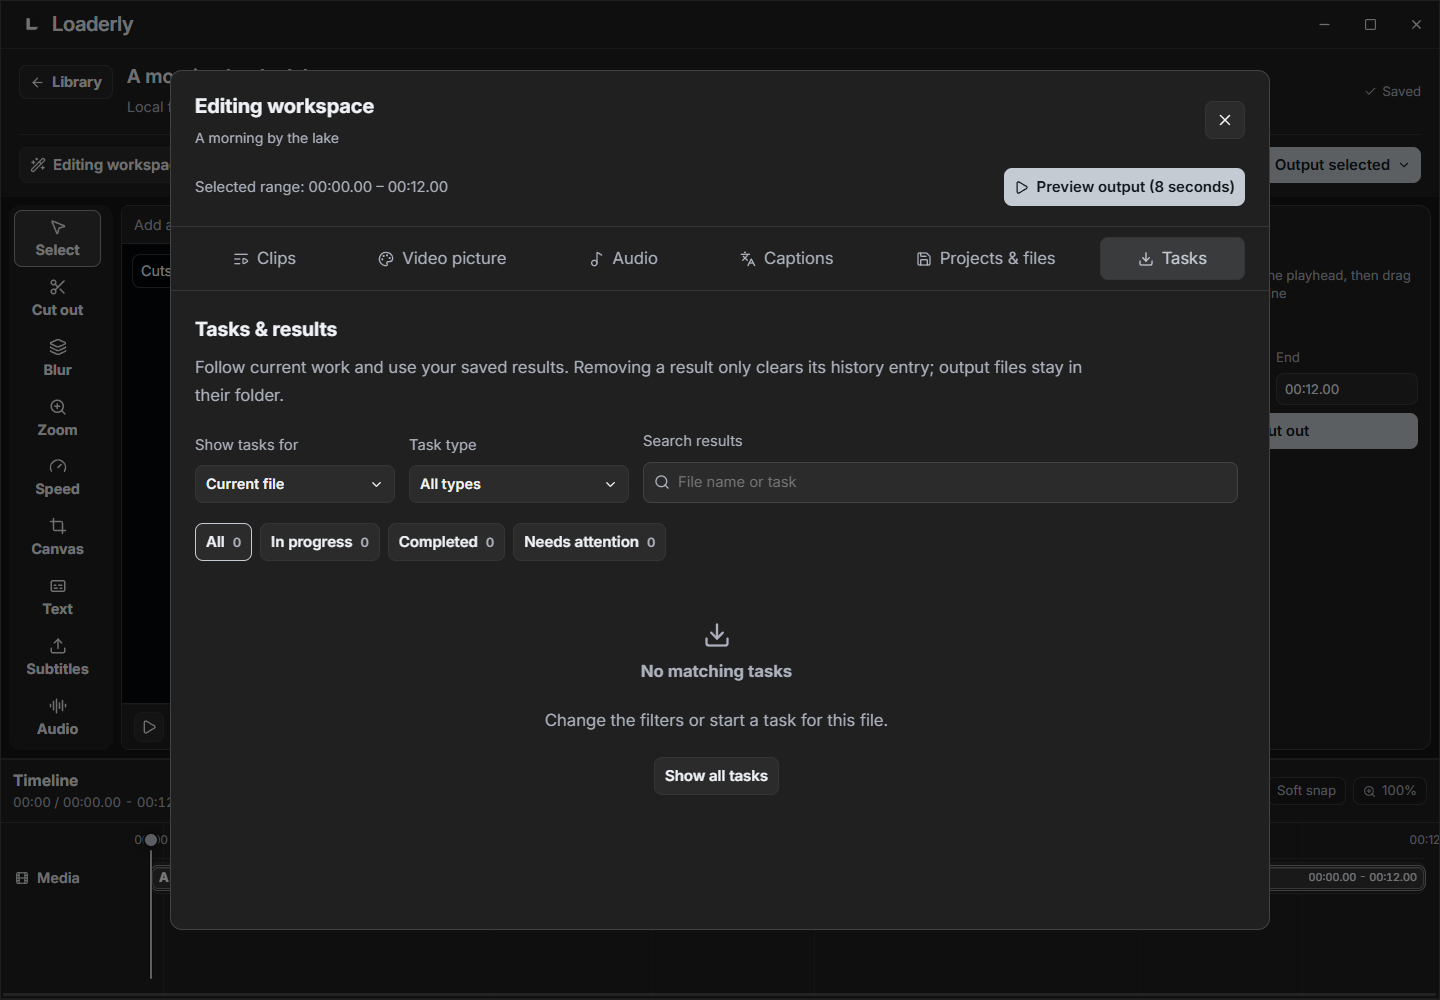The width and height of the screenshot is (1440, 1000).
Task: Click the File name or task search field
Action: pyautogui.click(x=940, y=482)
